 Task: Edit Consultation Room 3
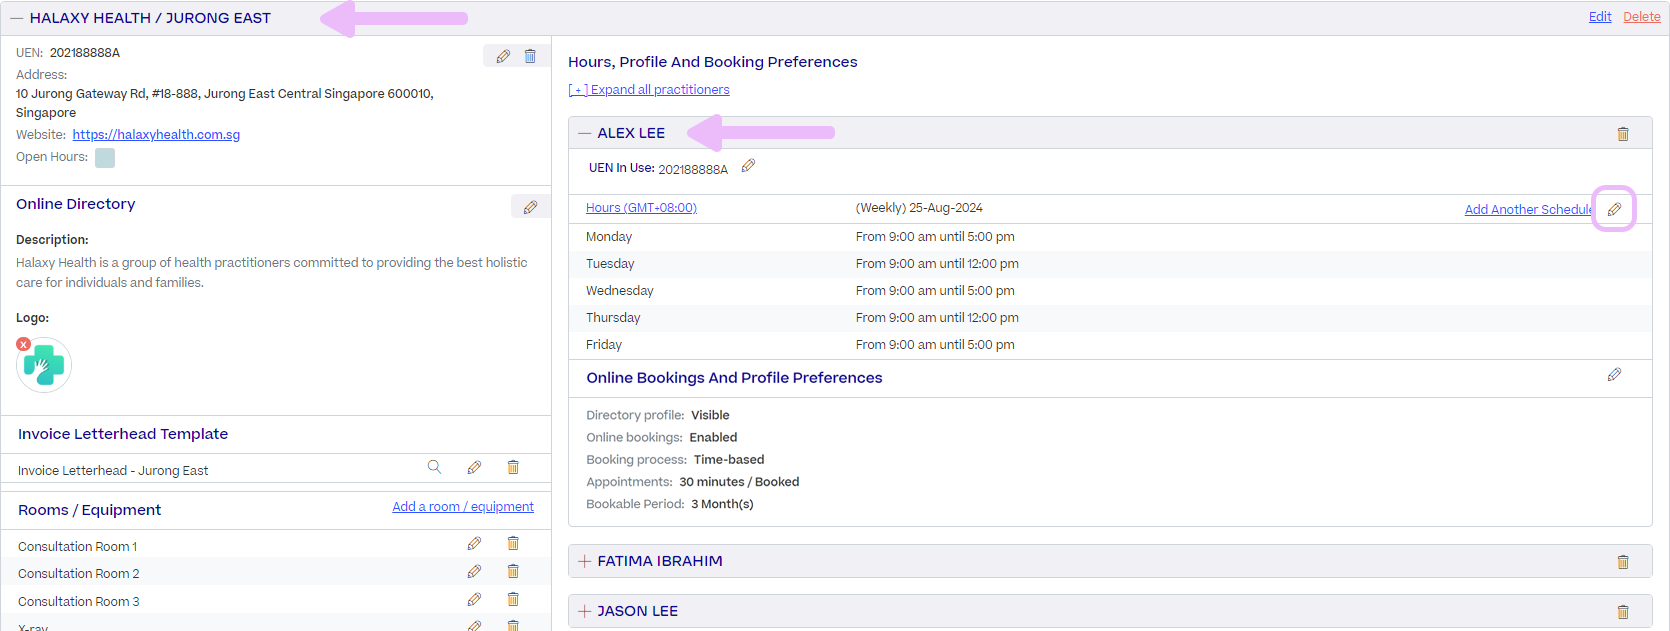point(474,599)
